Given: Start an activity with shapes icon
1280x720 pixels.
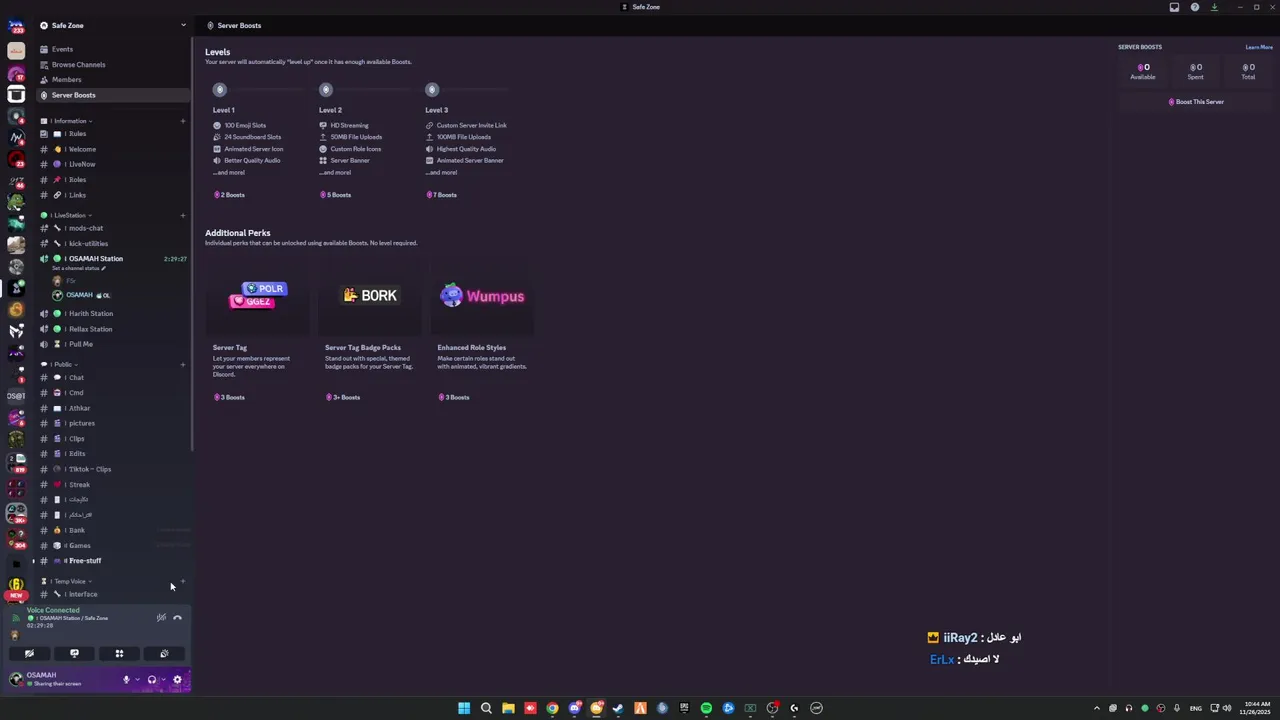Looking at the screenshot, I should pyautogui.click(x=119, y=653).
